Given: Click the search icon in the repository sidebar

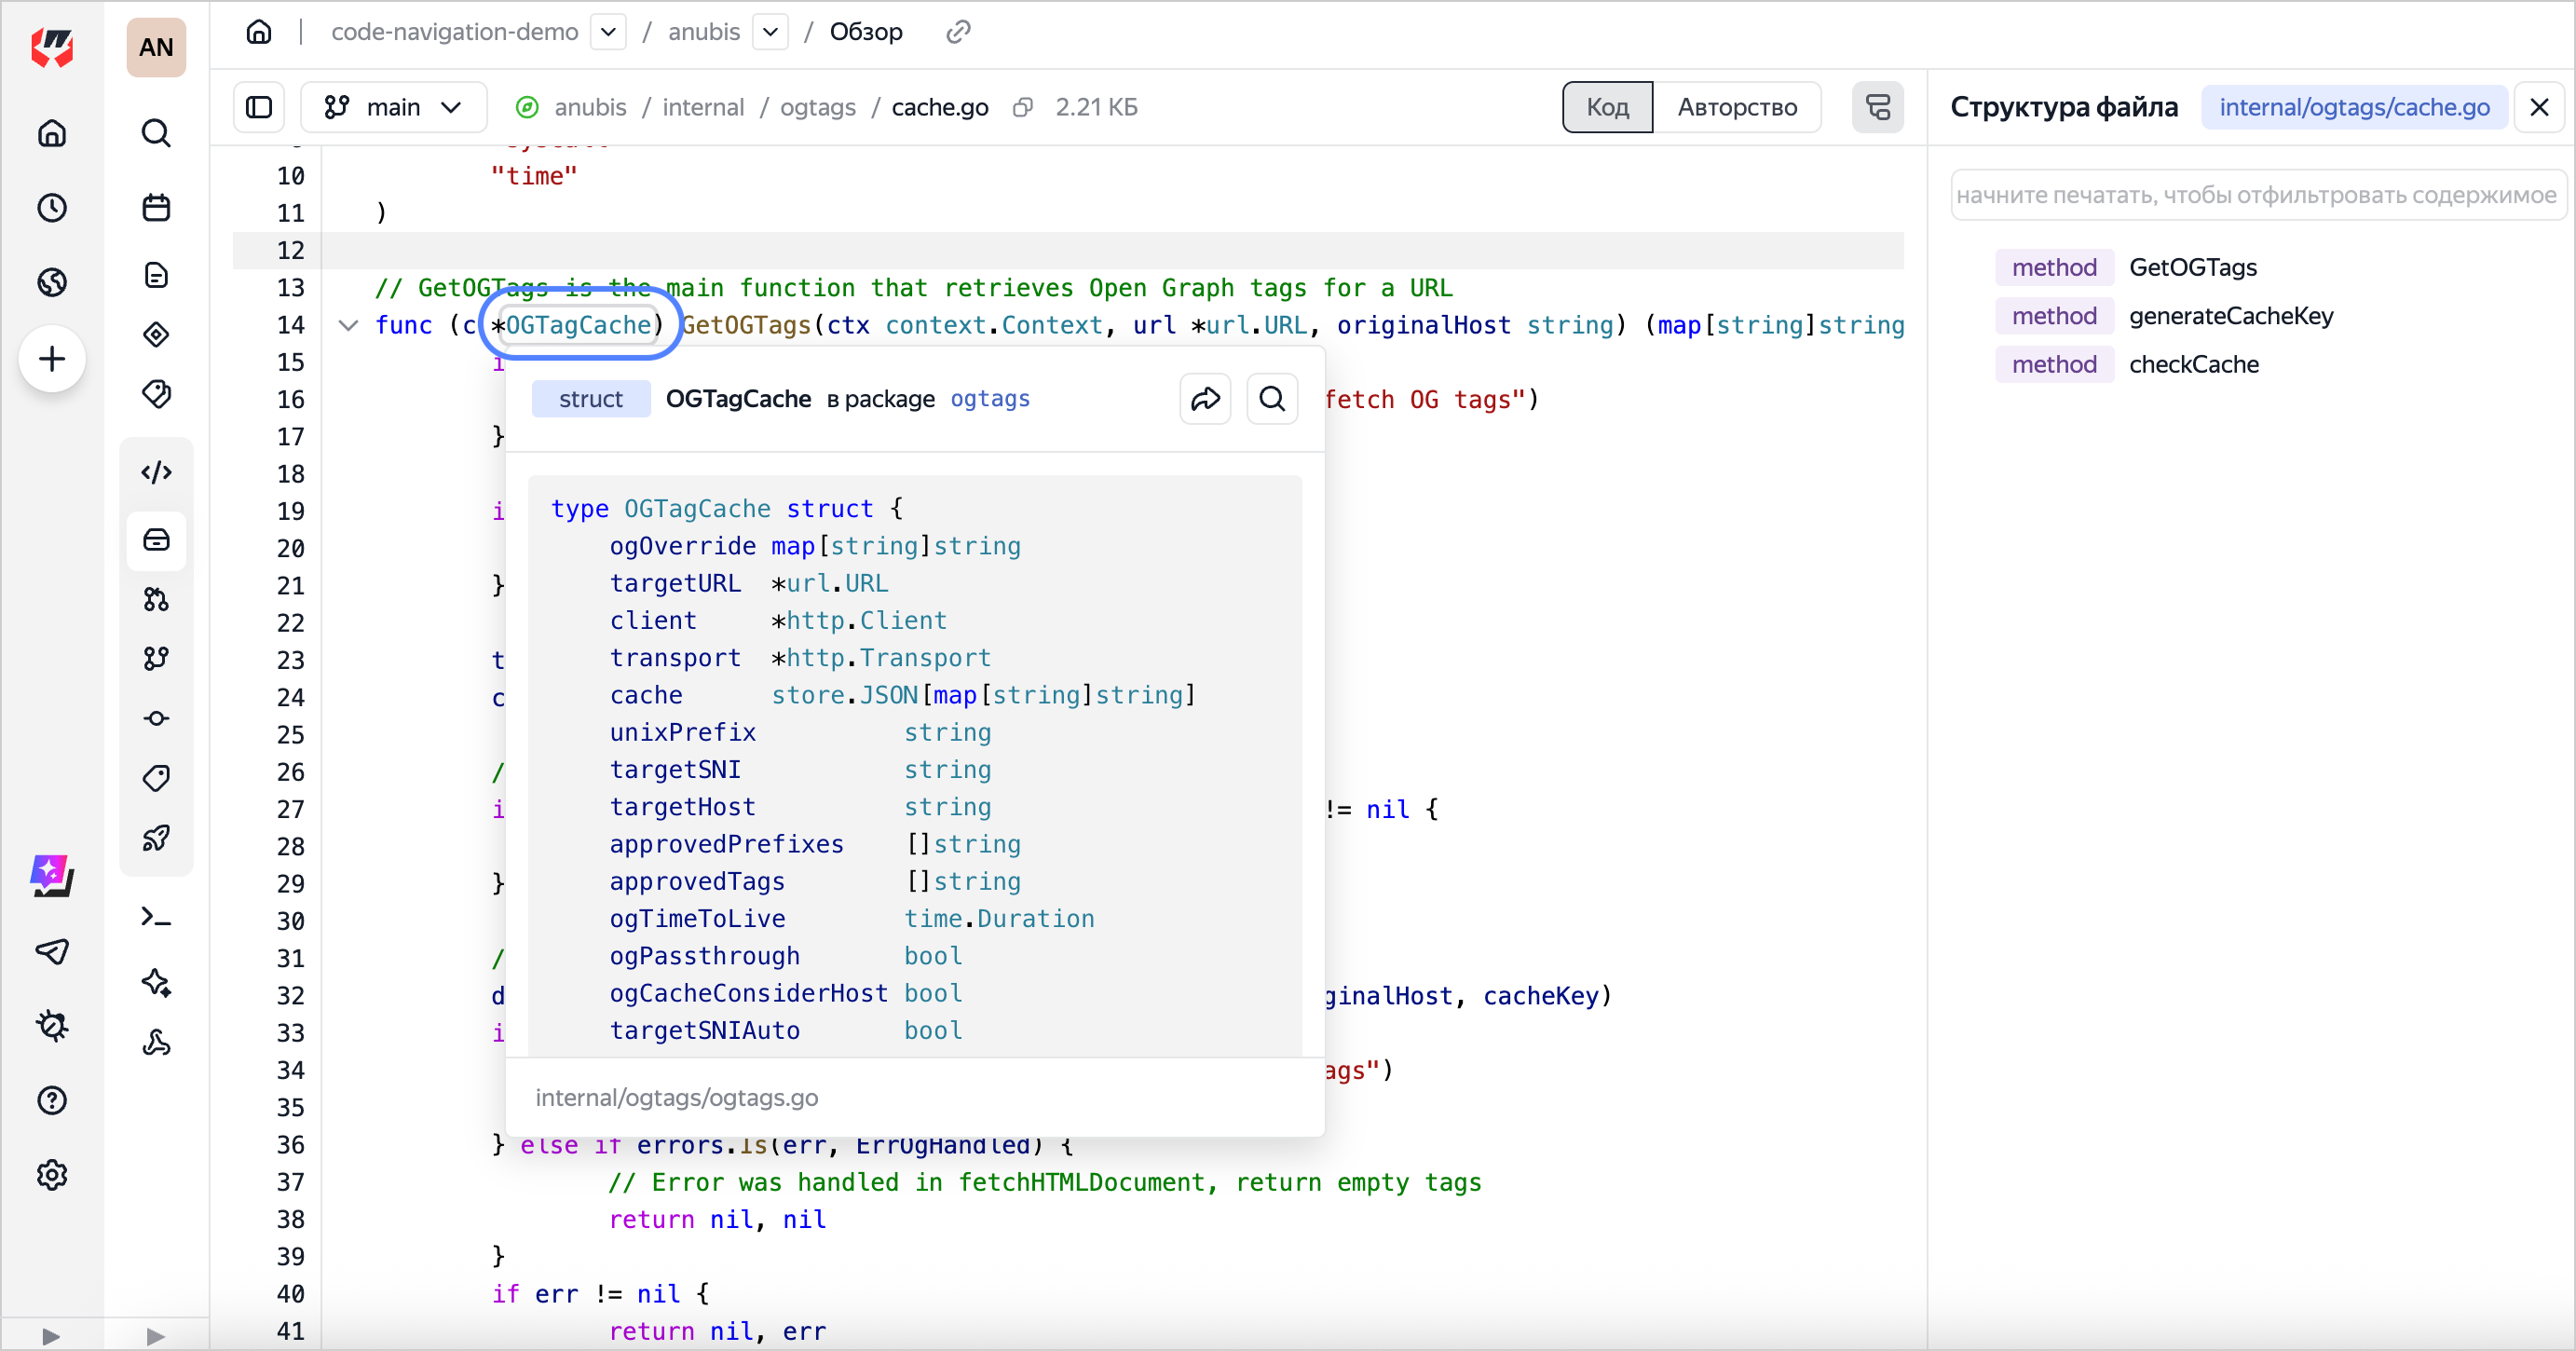Looking at the screenshot, I should pos(156,133).
